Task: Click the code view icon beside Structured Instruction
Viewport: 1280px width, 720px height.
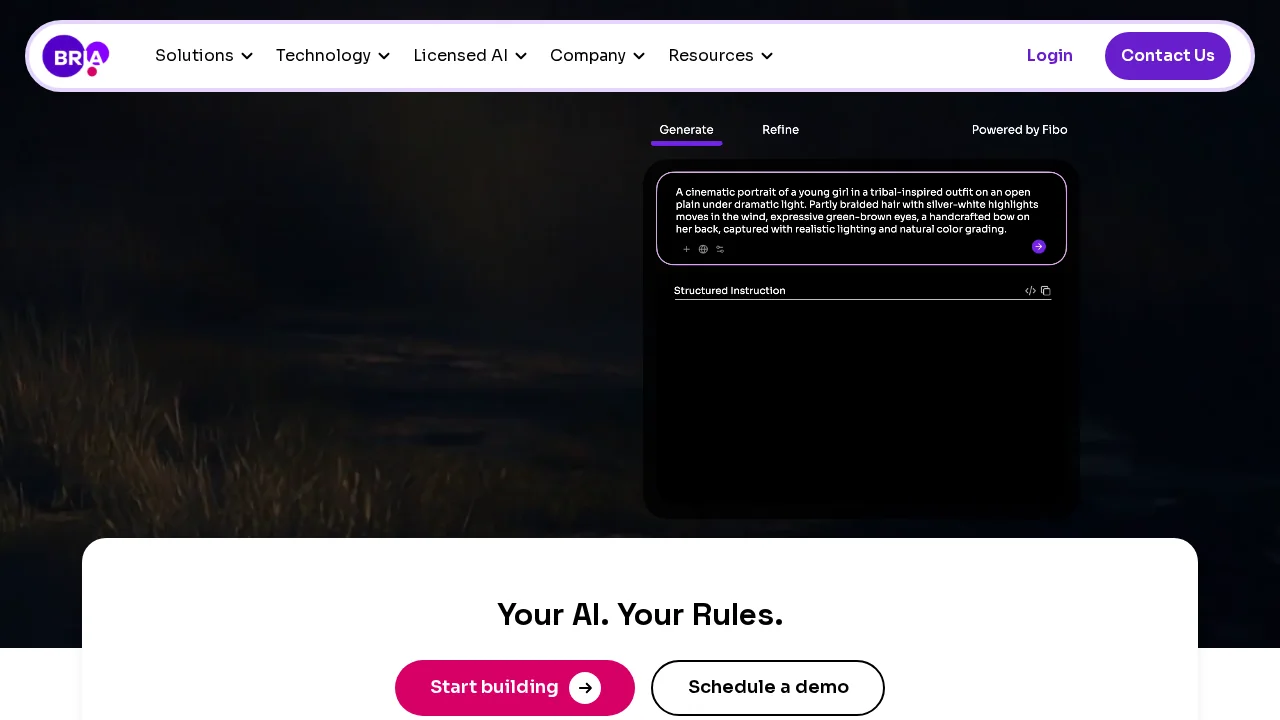Action: pos(1030,291)
